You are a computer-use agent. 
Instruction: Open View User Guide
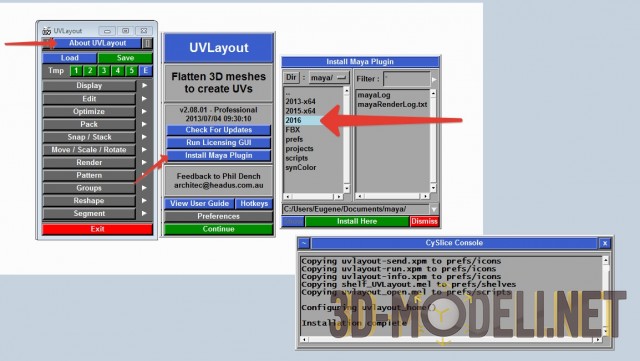coord(199,203)
